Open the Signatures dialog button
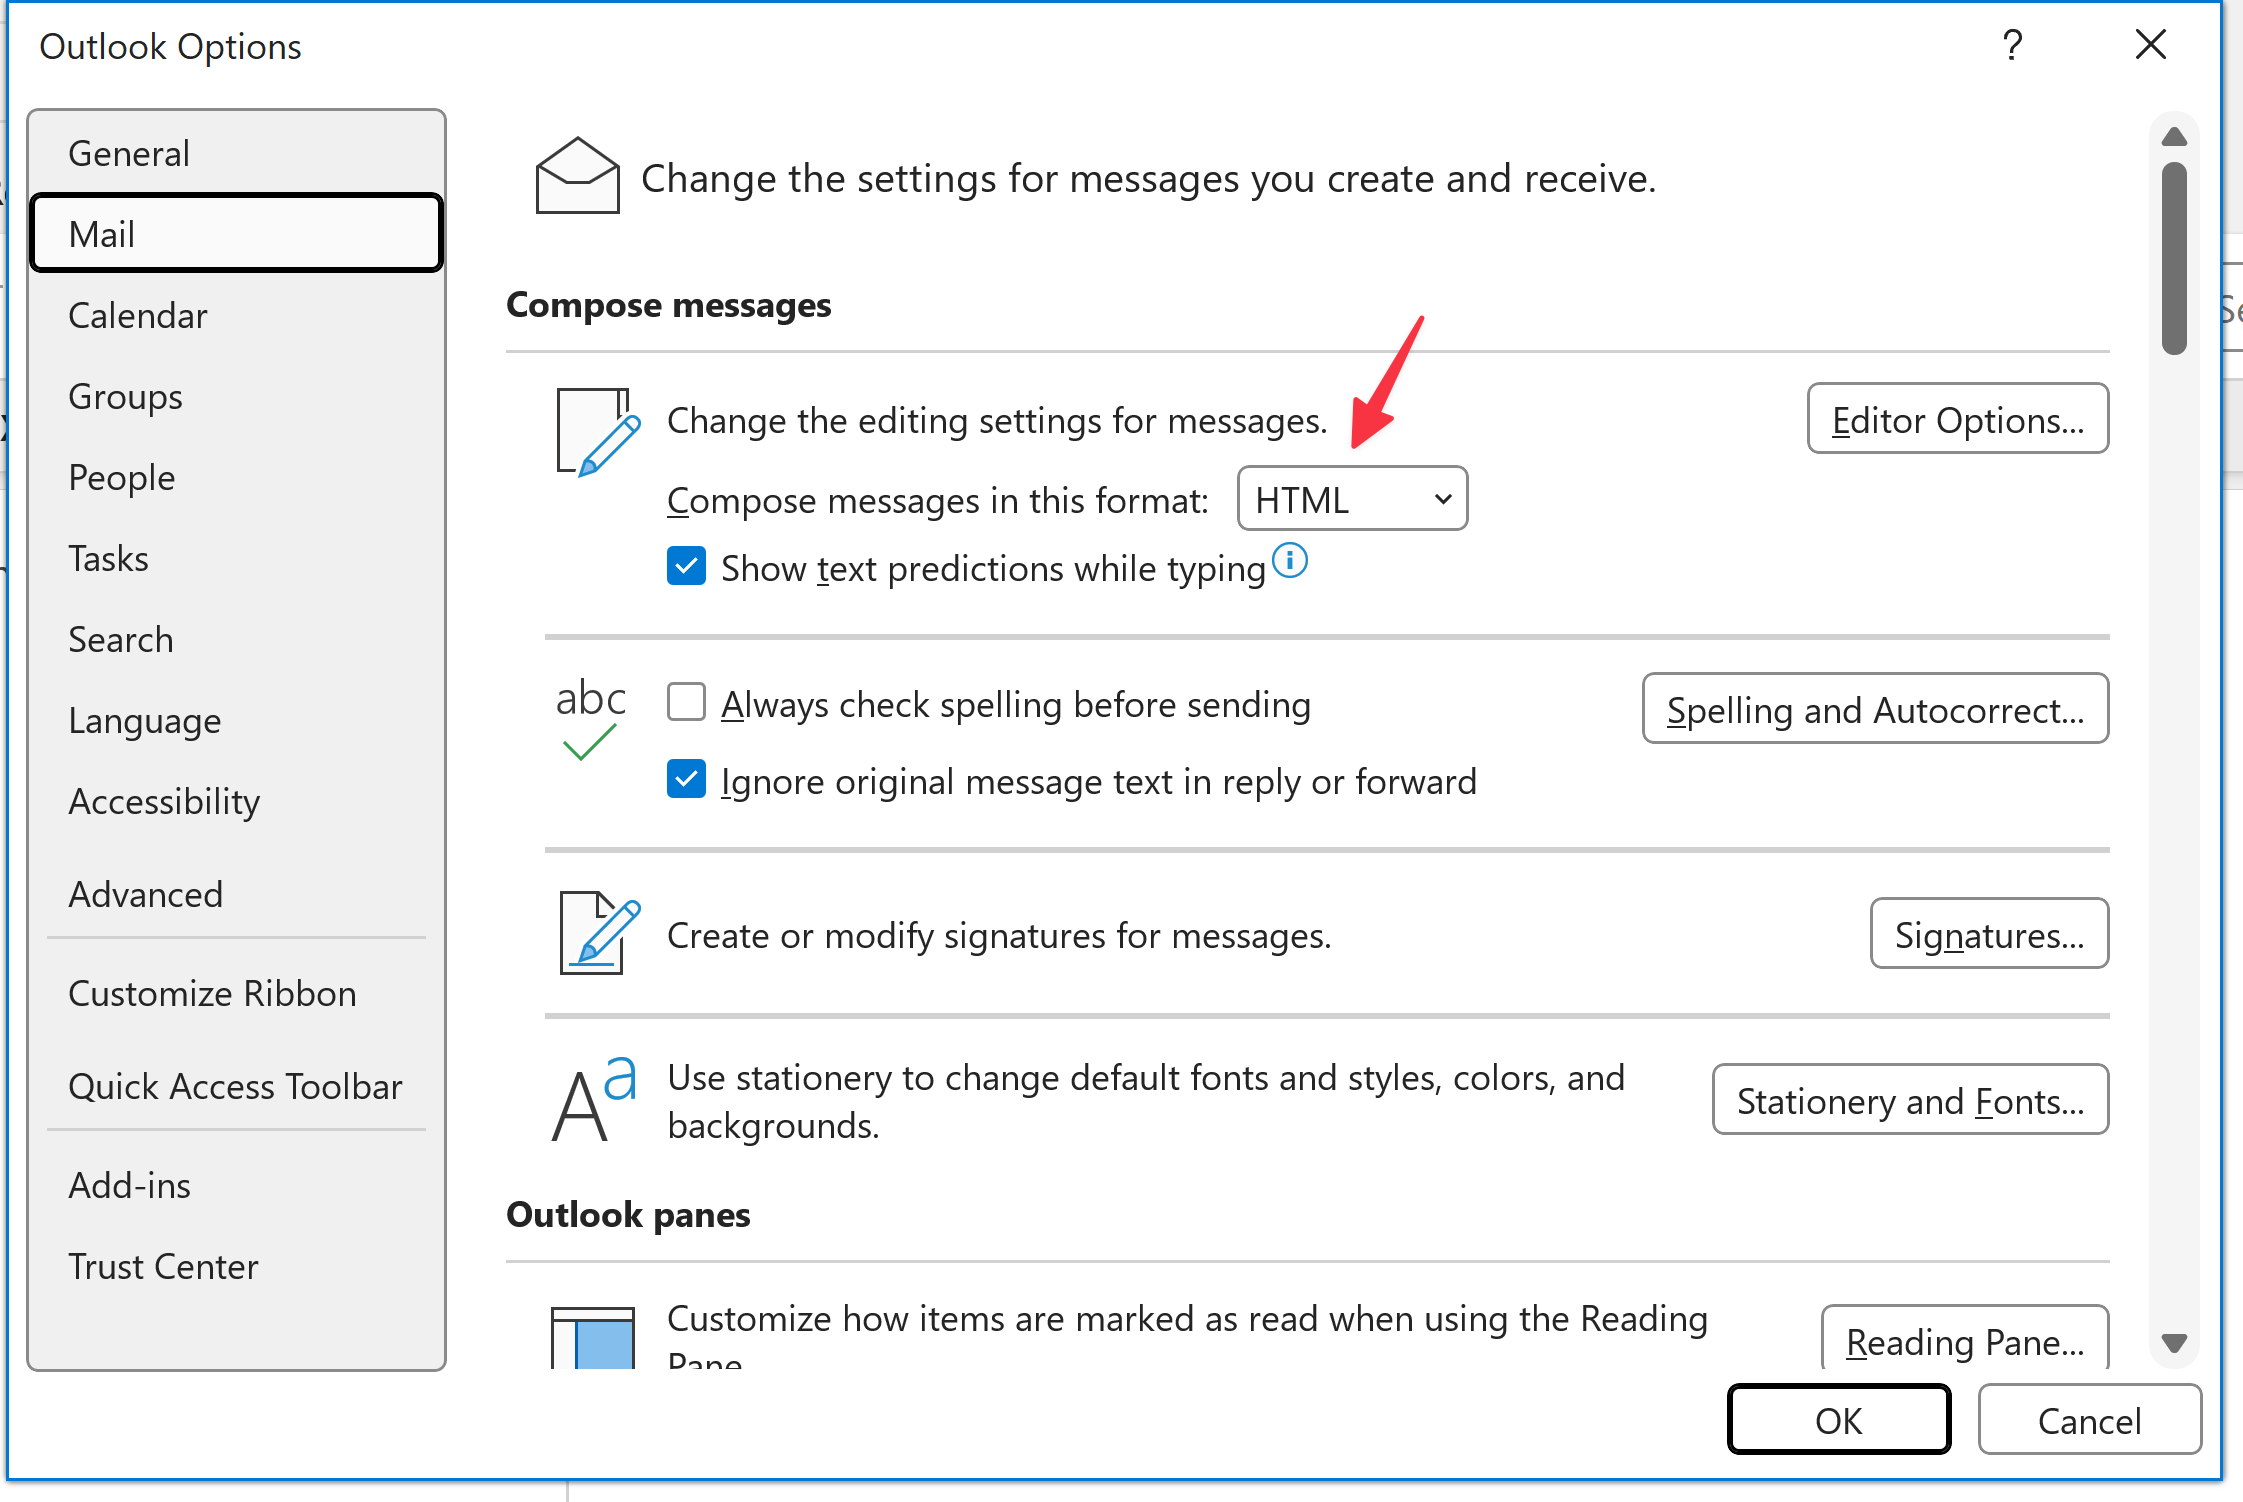The image size is (2243, 1502). (x=1989, y=934)
